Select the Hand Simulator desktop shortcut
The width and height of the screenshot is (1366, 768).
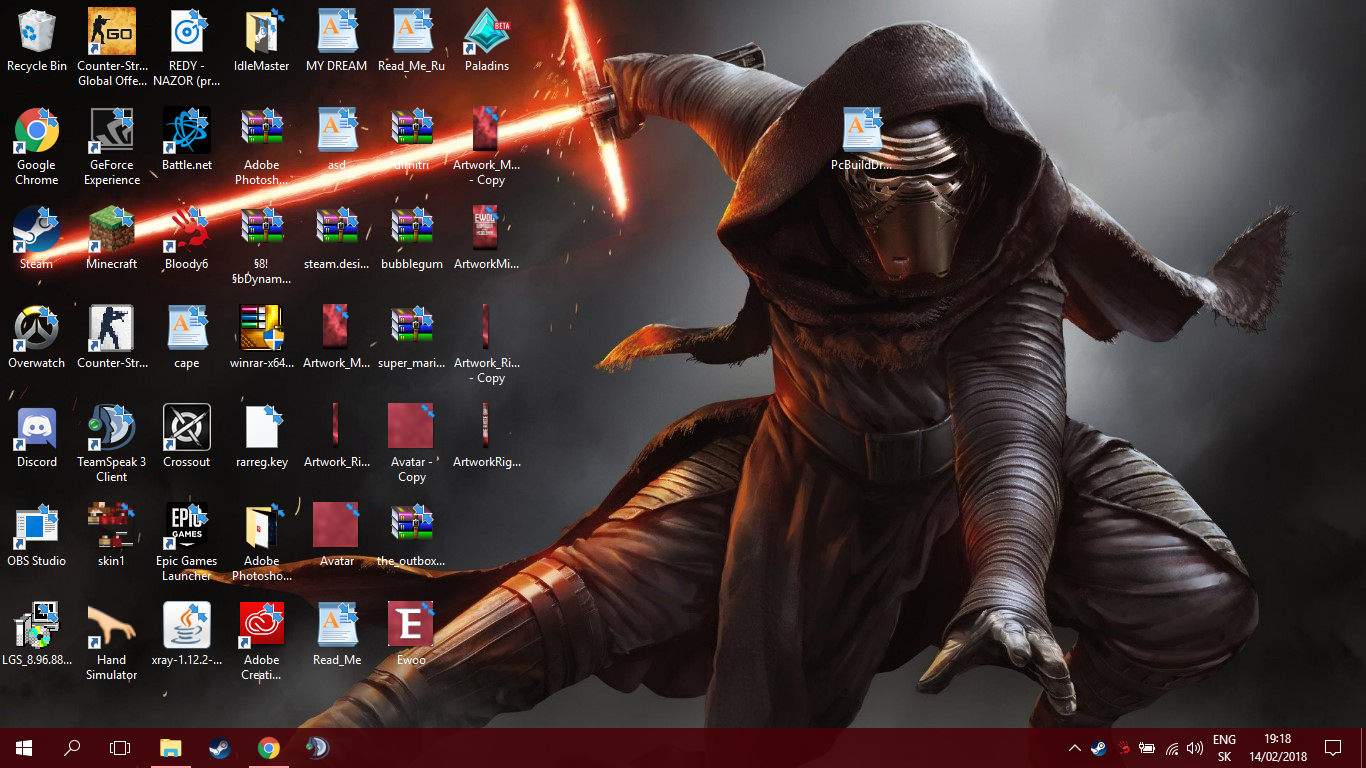(111, 626)
